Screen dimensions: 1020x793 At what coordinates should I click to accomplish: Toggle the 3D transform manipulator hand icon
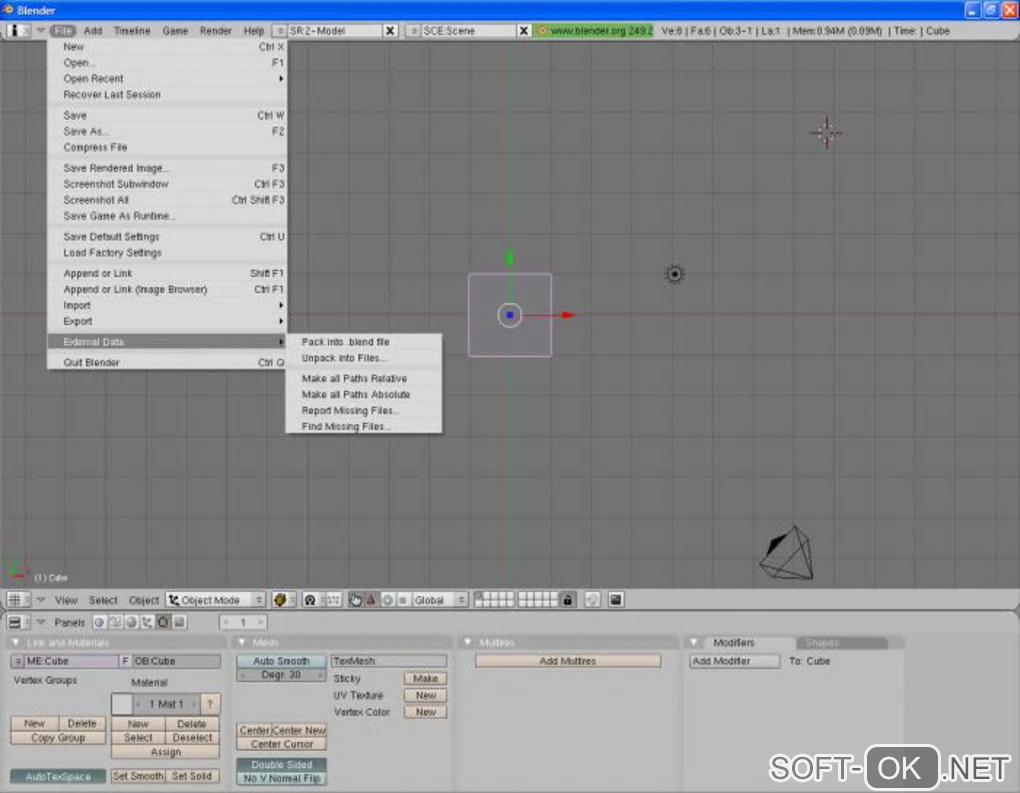point(355,600)
